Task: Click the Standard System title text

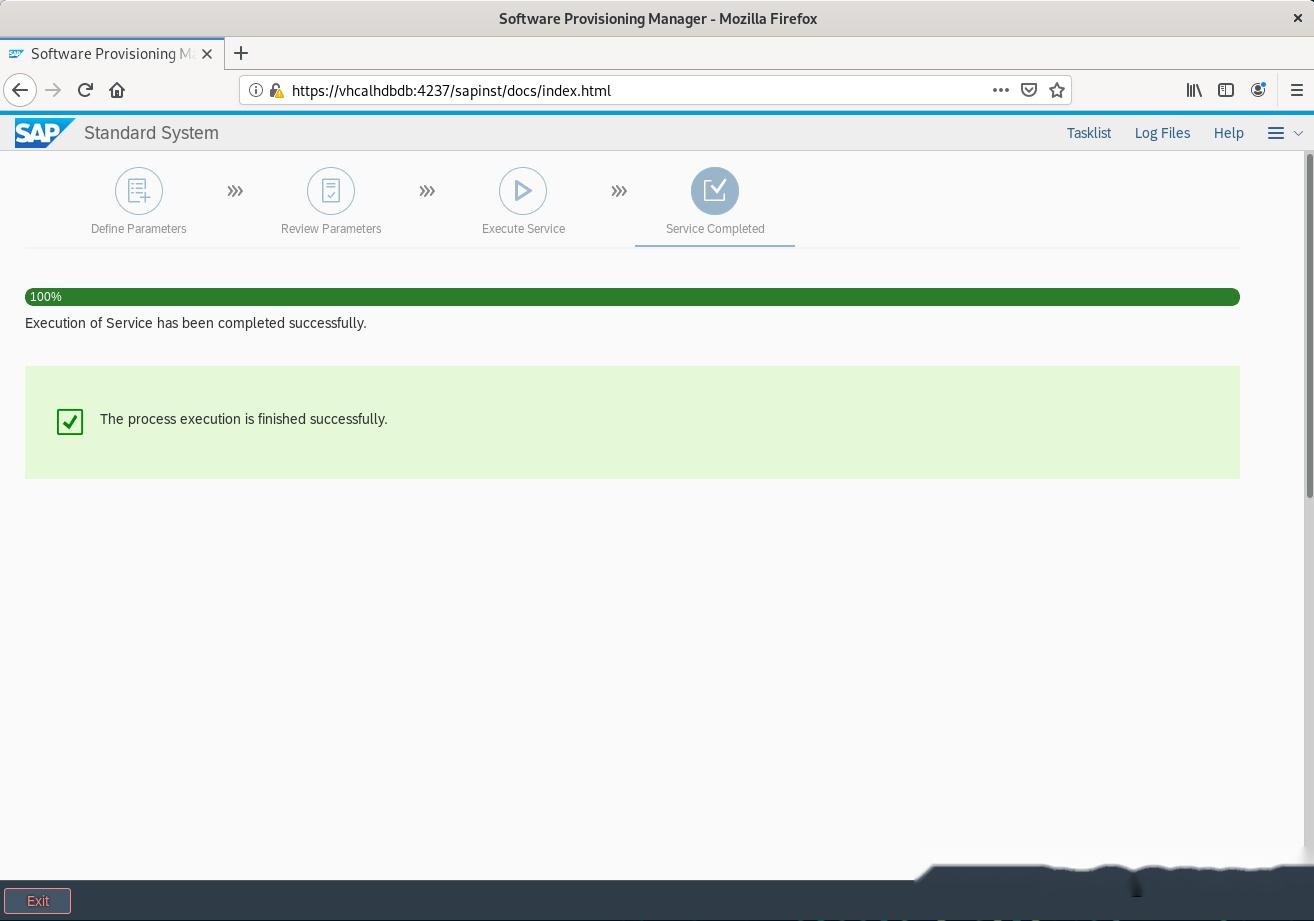Action: (x=151, y=133)
